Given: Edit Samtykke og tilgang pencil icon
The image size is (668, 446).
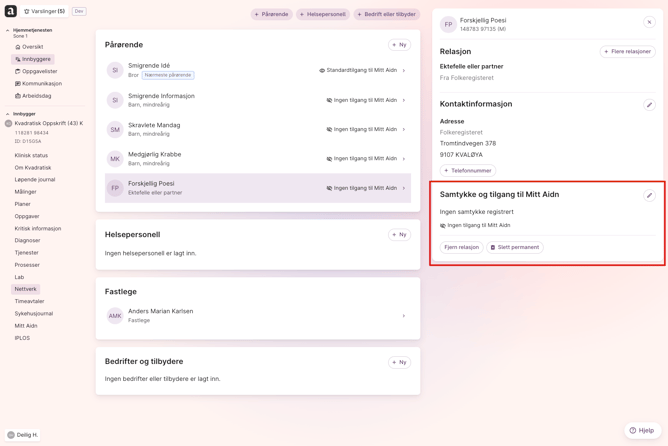Looking at the screenshot, I should (x=649, y=196).
